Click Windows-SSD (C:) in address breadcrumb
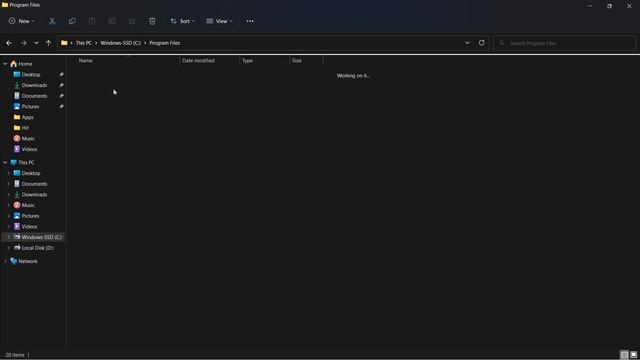640x360 pixels. (120, 43)
